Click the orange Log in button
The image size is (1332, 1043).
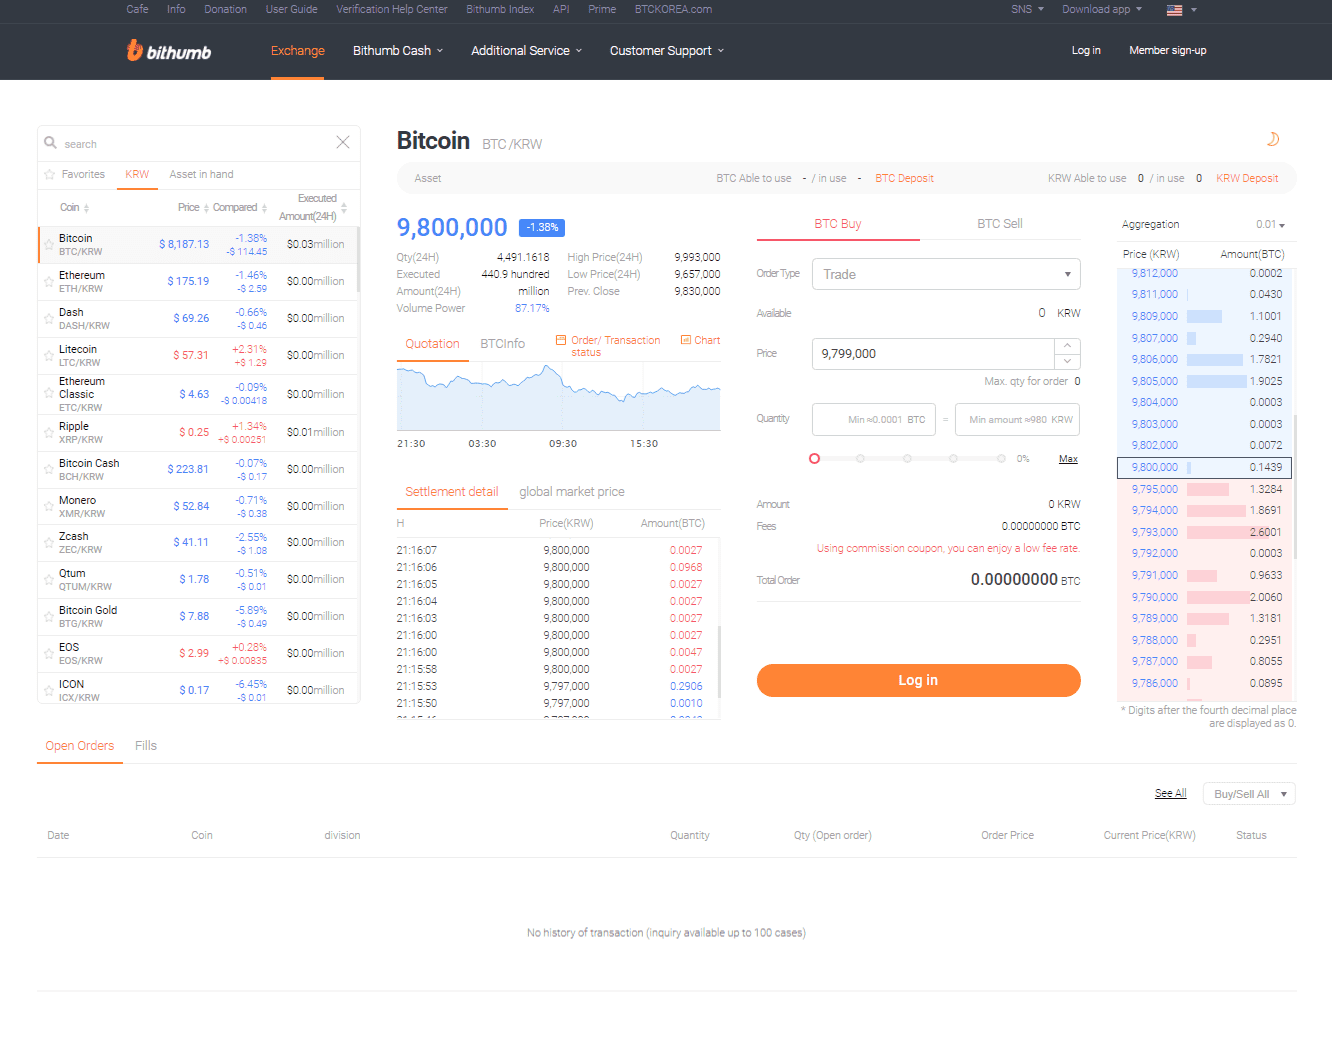click(918, 680)
